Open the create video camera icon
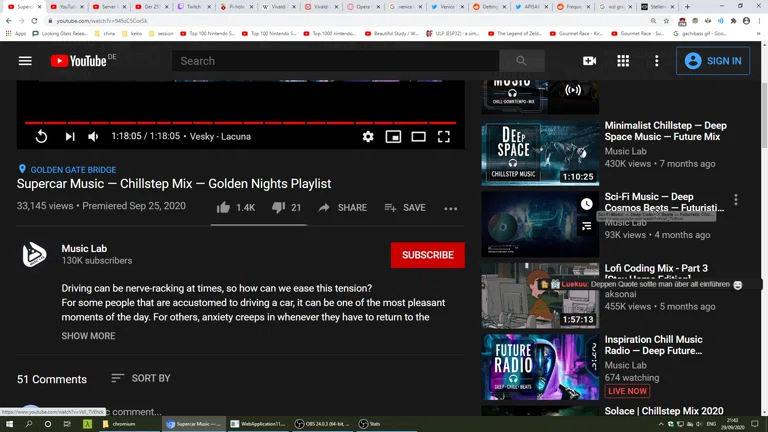This screenshot has width=768, height=432. (x=589, y=61)
